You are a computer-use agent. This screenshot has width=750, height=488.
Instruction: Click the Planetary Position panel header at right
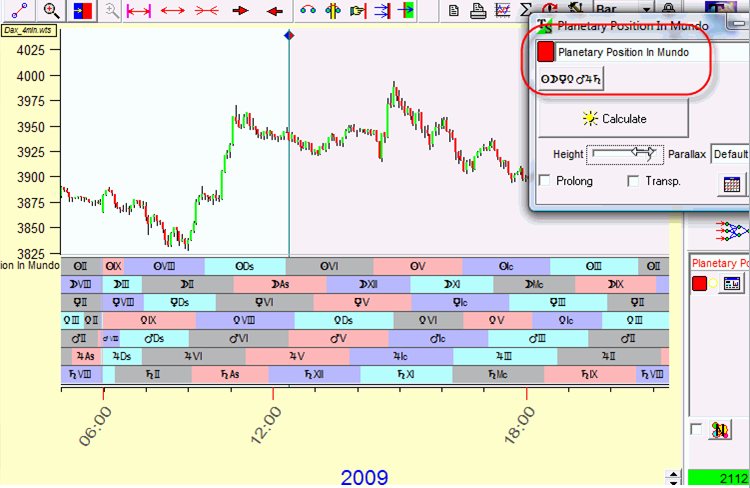click(720, 263)
